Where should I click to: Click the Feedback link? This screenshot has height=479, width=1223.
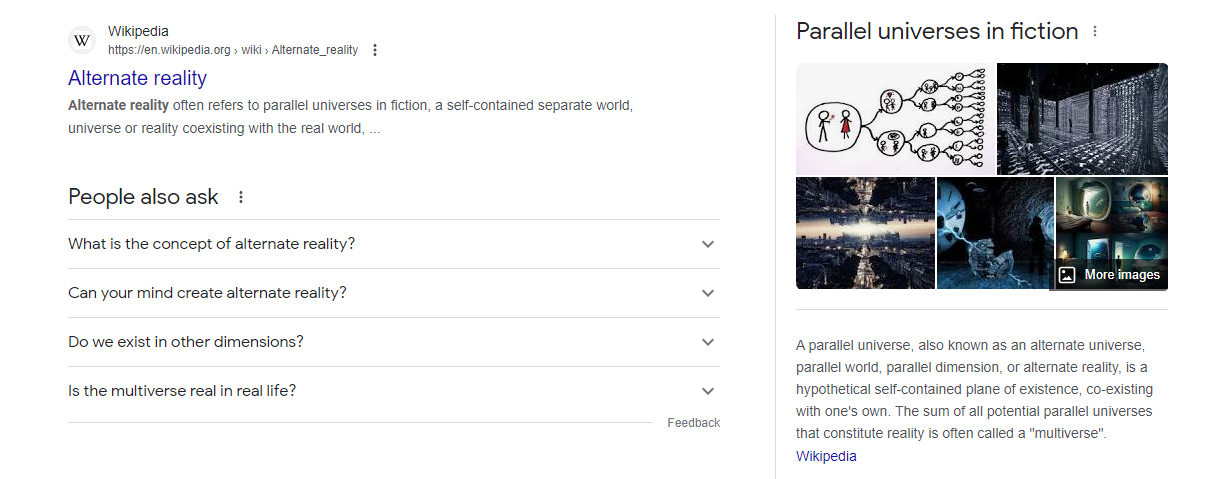click(x=694, y=423)
